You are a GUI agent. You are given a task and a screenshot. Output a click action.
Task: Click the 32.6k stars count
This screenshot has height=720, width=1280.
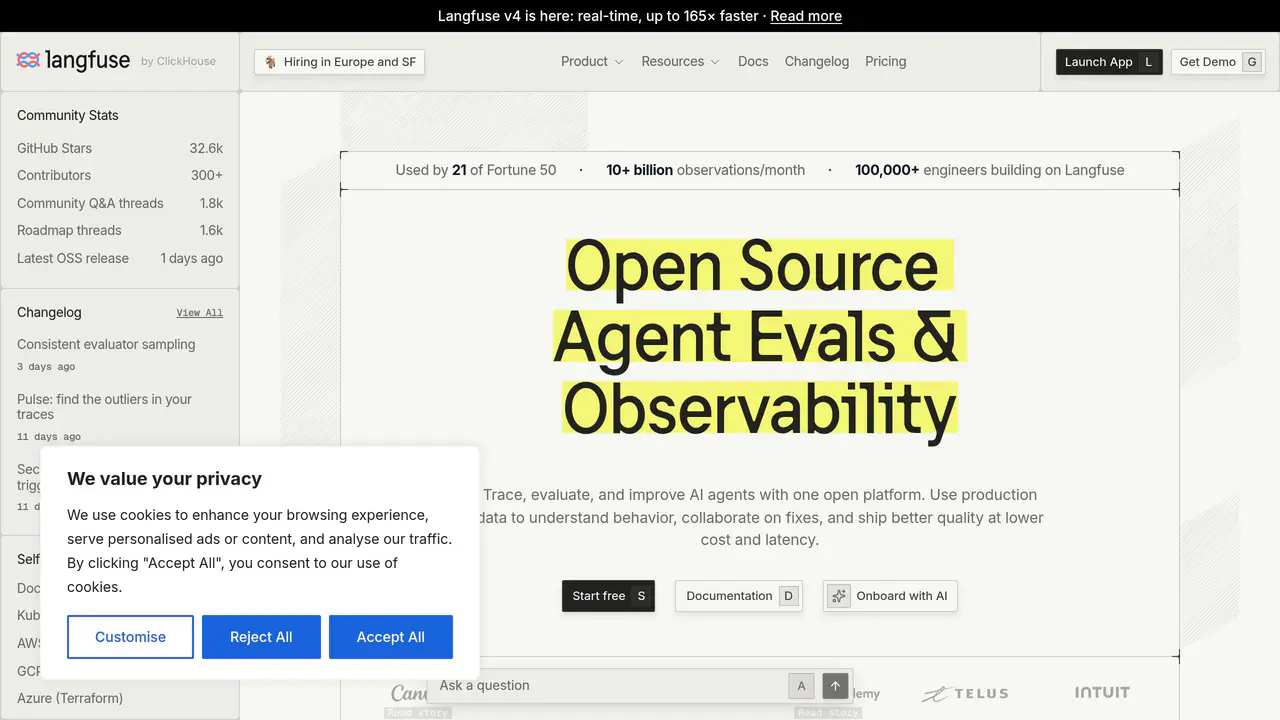tap(206, 148)
